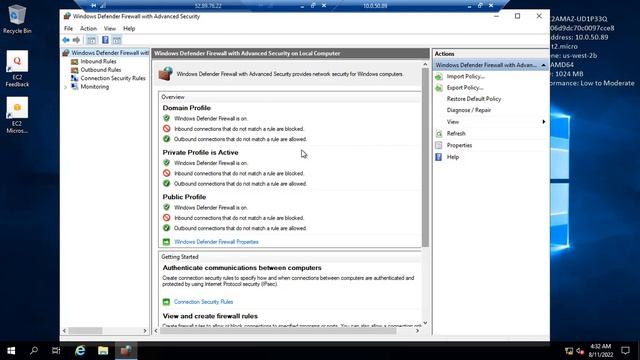Screen dimensions: 640x360
Task: Click green icon beside Connection Security Rules link
Action: (x=166, y=302)
